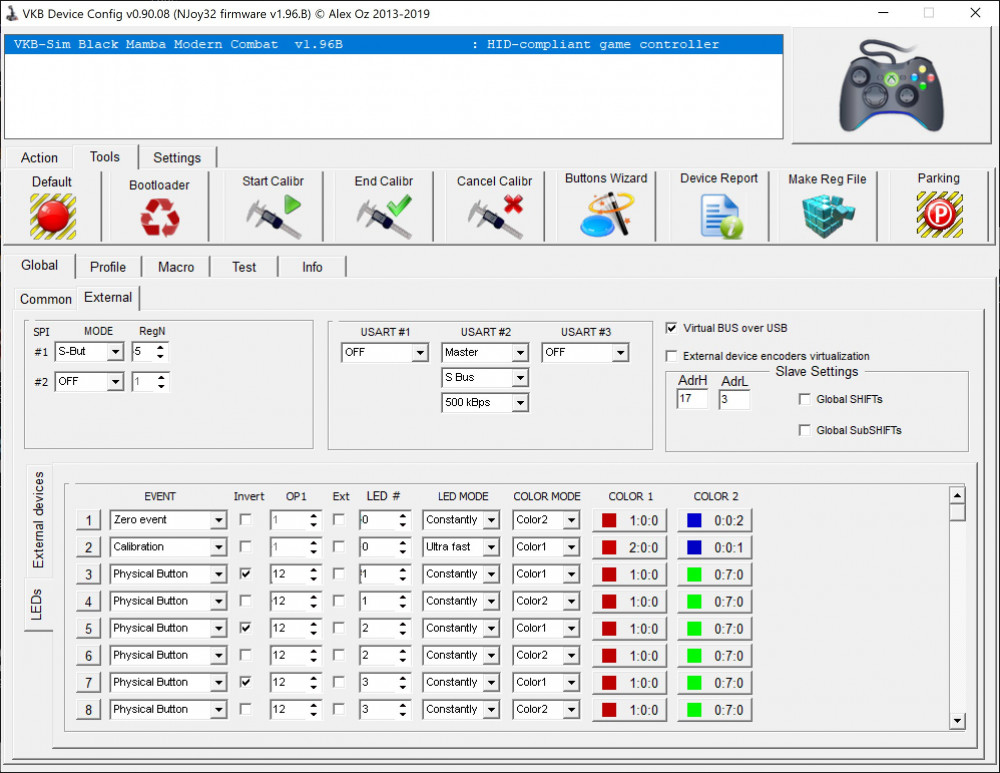Click the Default red button icon
This screenshot has height=773, width=1000.
52,215
